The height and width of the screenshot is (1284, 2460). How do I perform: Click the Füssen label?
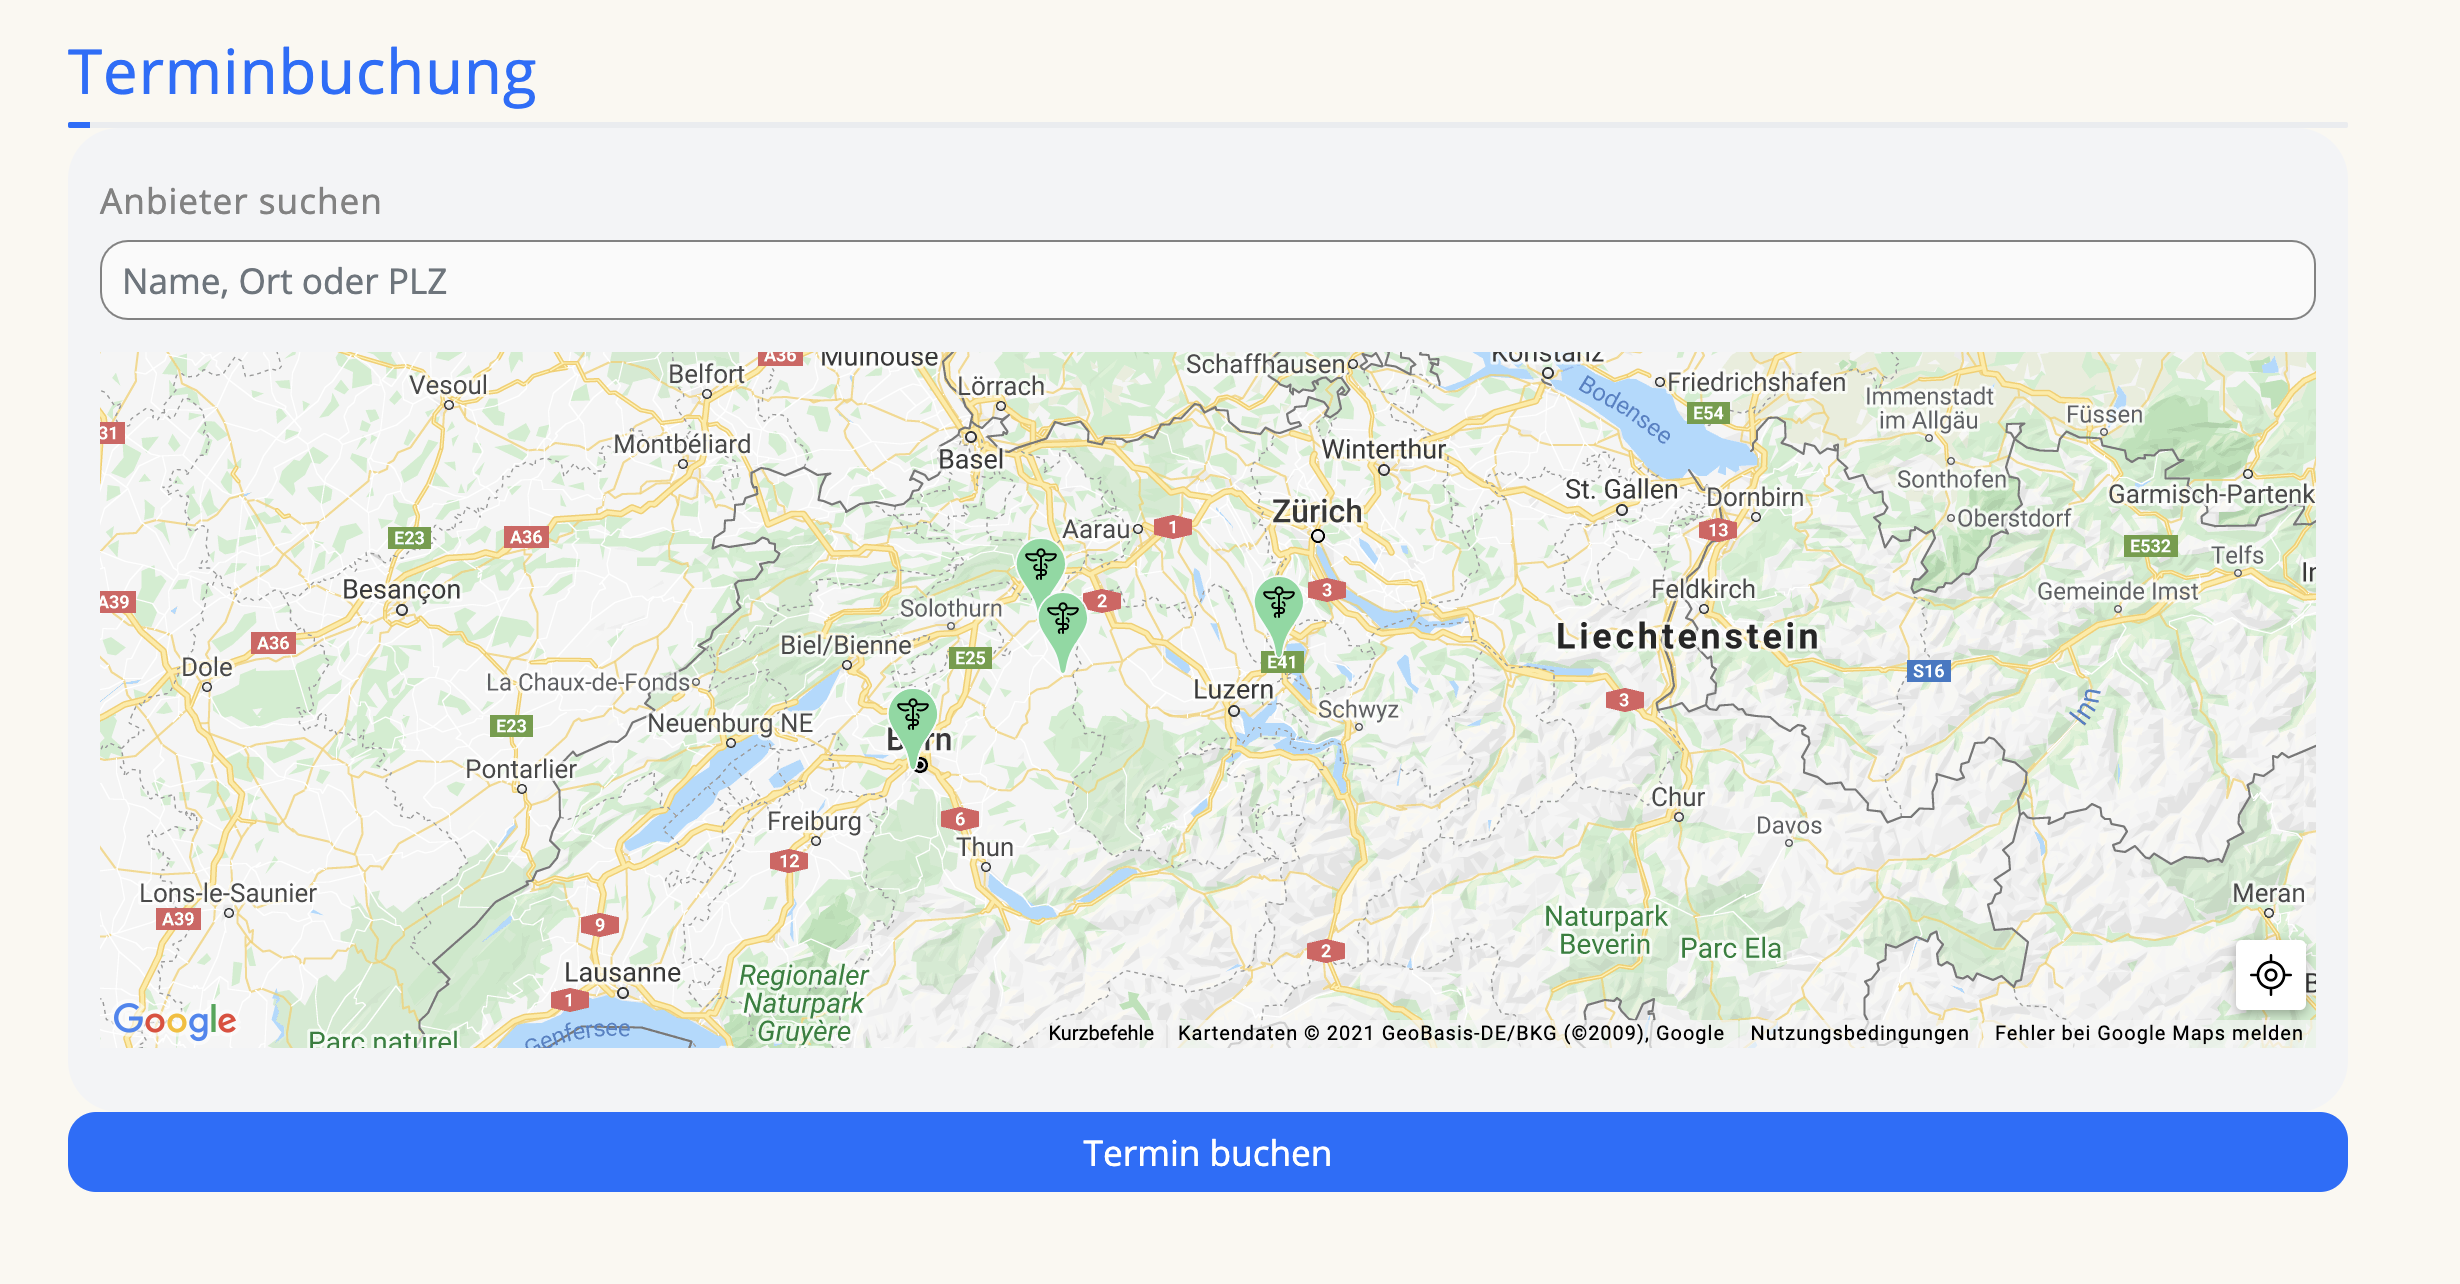tap(2104, 414)
